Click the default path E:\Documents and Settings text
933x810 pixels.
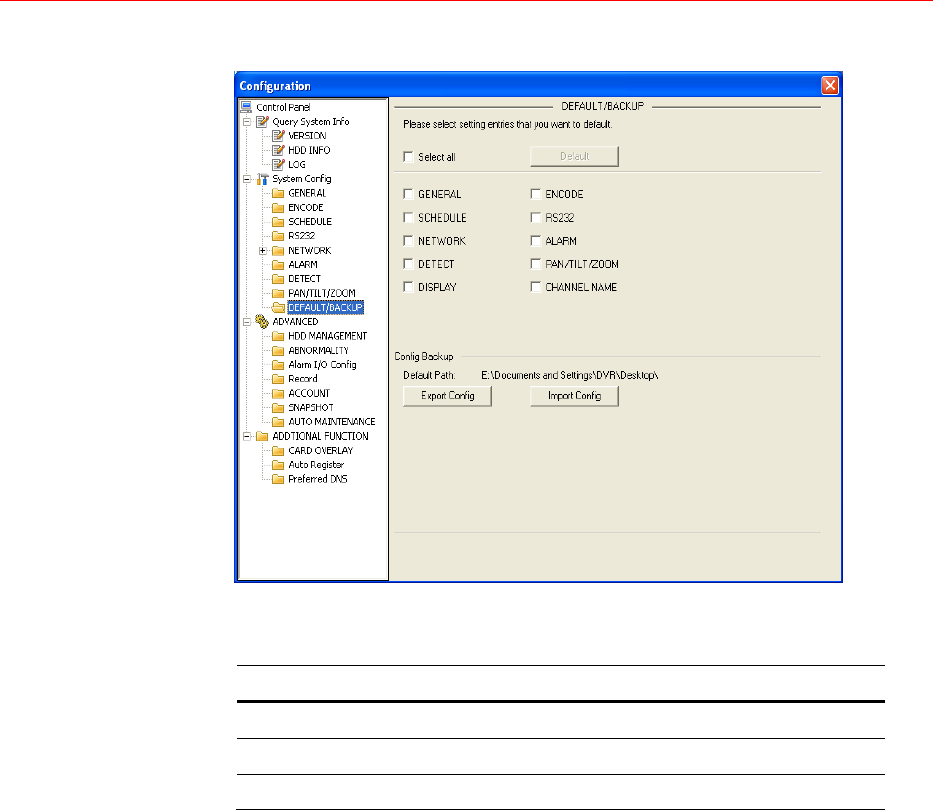coord(569,376)
